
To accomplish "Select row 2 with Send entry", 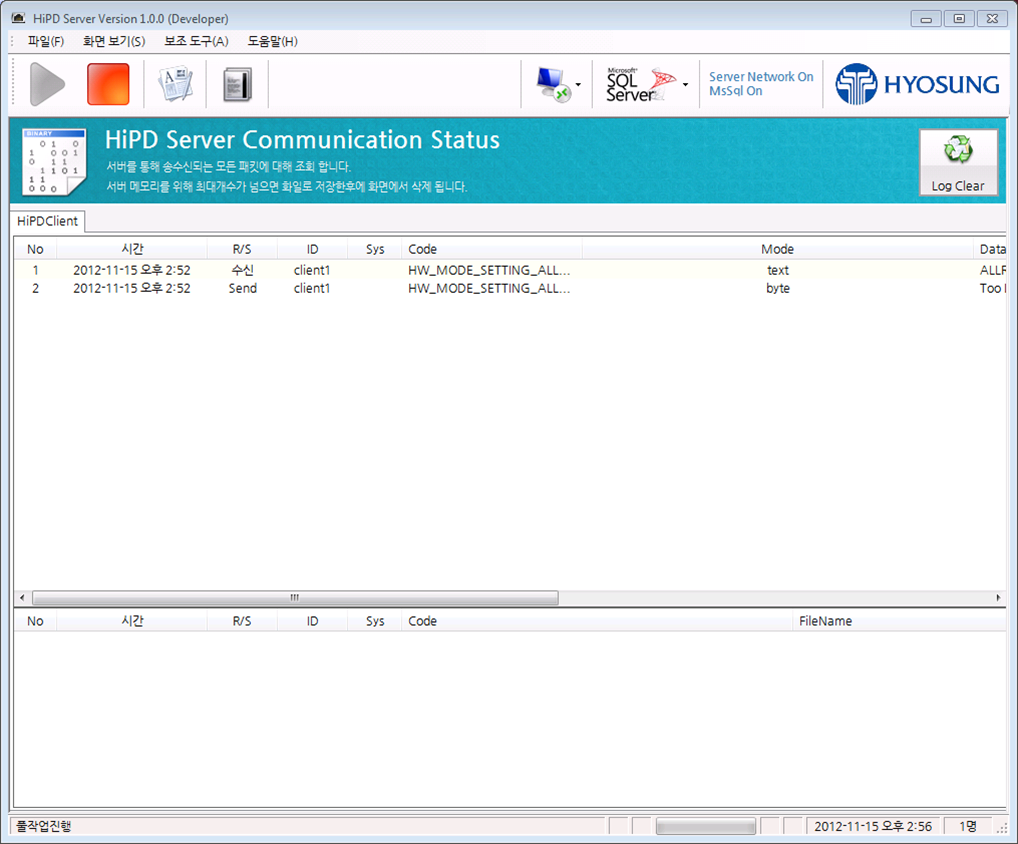I will click(510, 288).
